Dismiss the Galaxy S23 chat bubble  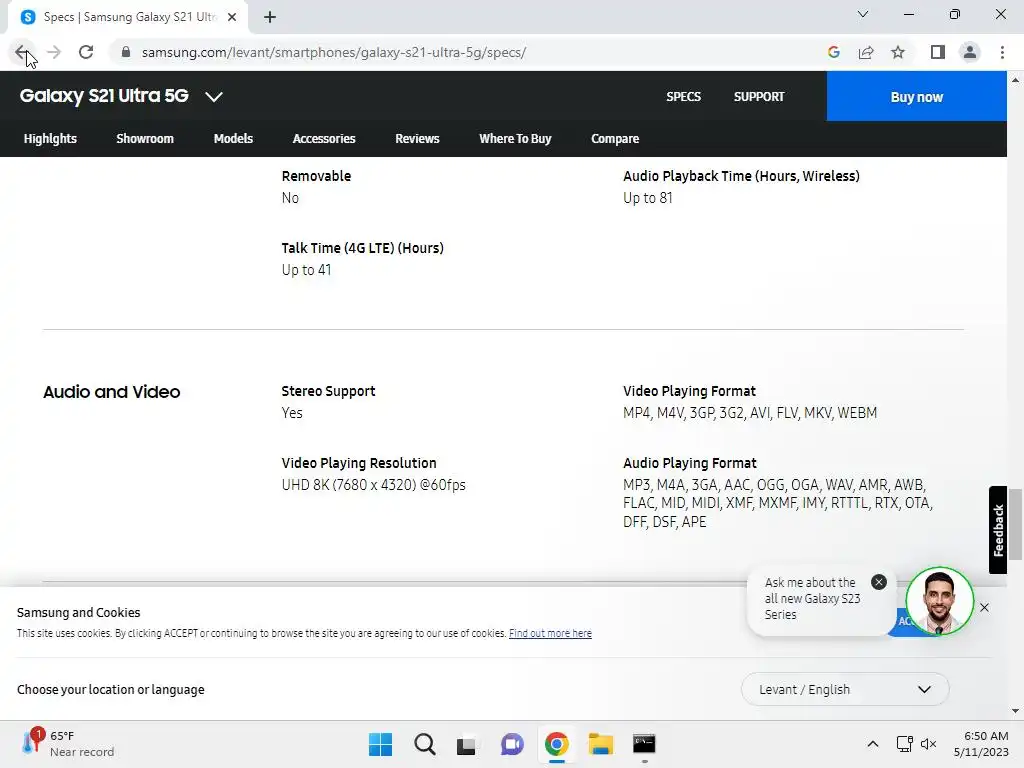click(x=879, y=582)
